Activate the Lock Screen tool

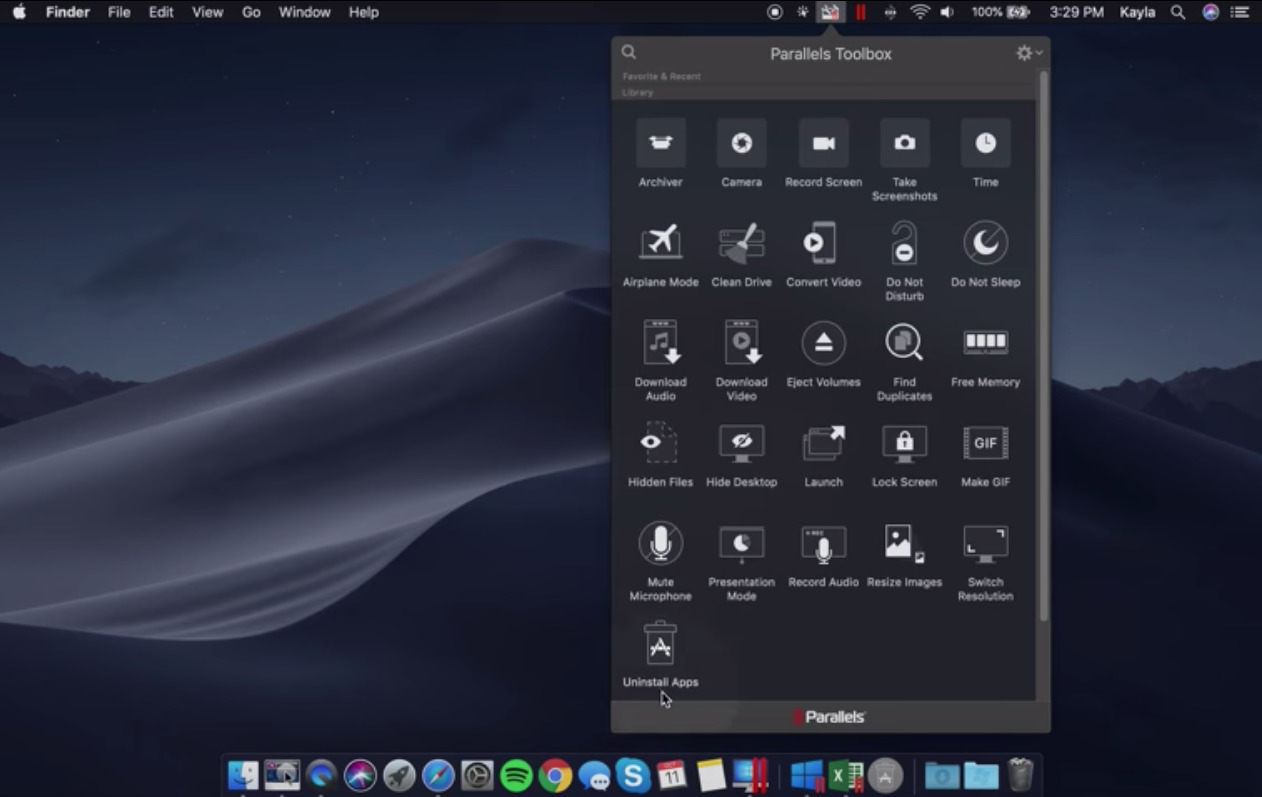click(x=904, y=443)
